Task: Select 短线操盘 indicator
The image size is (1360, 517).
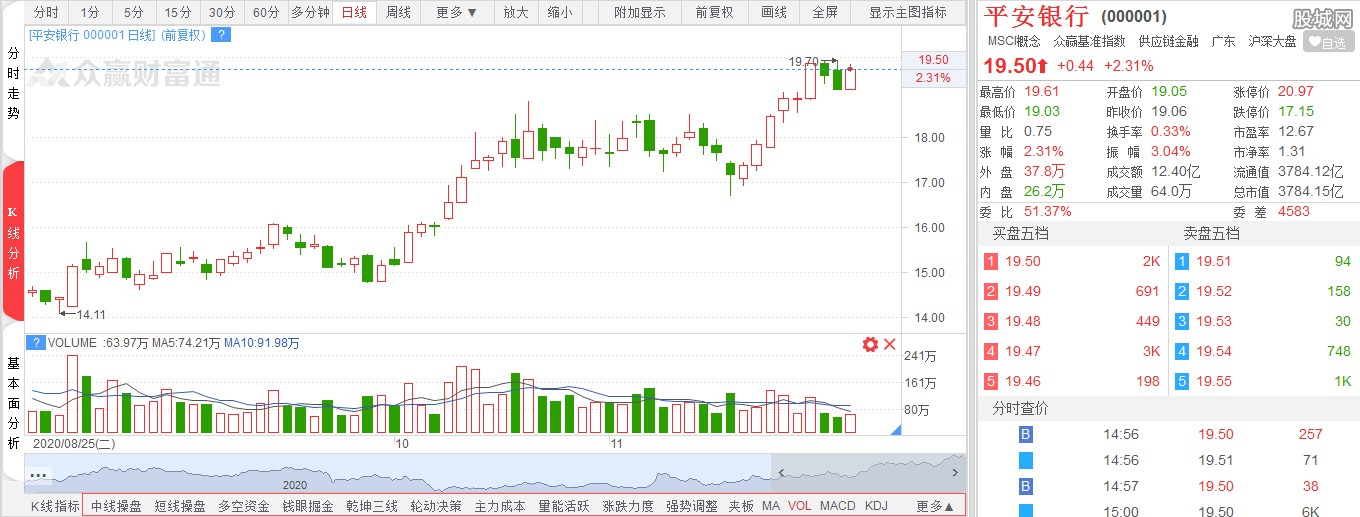Action: point(180,506)
